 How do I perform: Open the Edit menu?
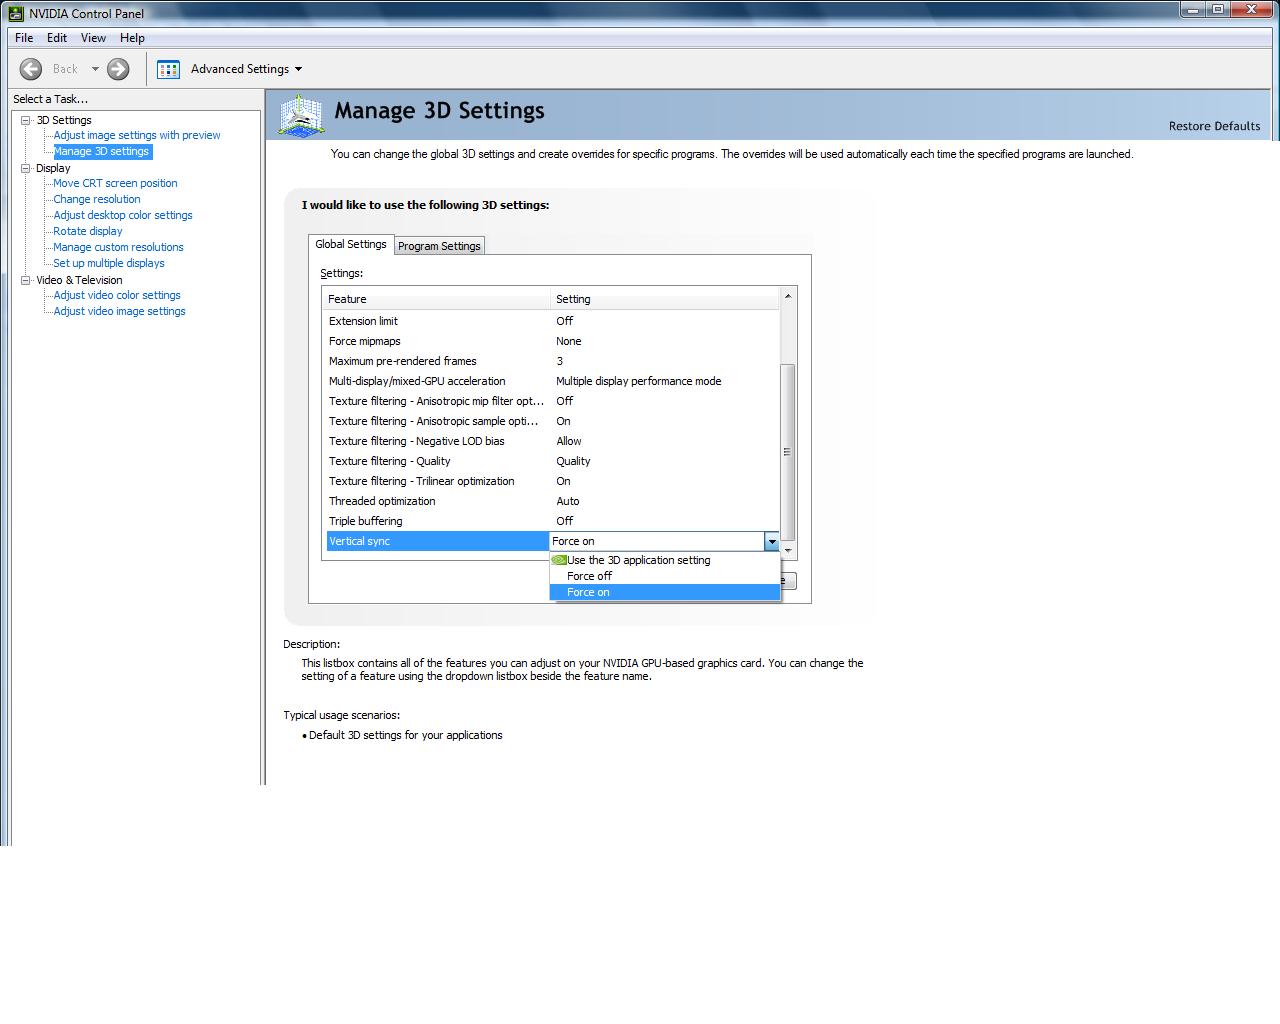click(x=57, y=38)
